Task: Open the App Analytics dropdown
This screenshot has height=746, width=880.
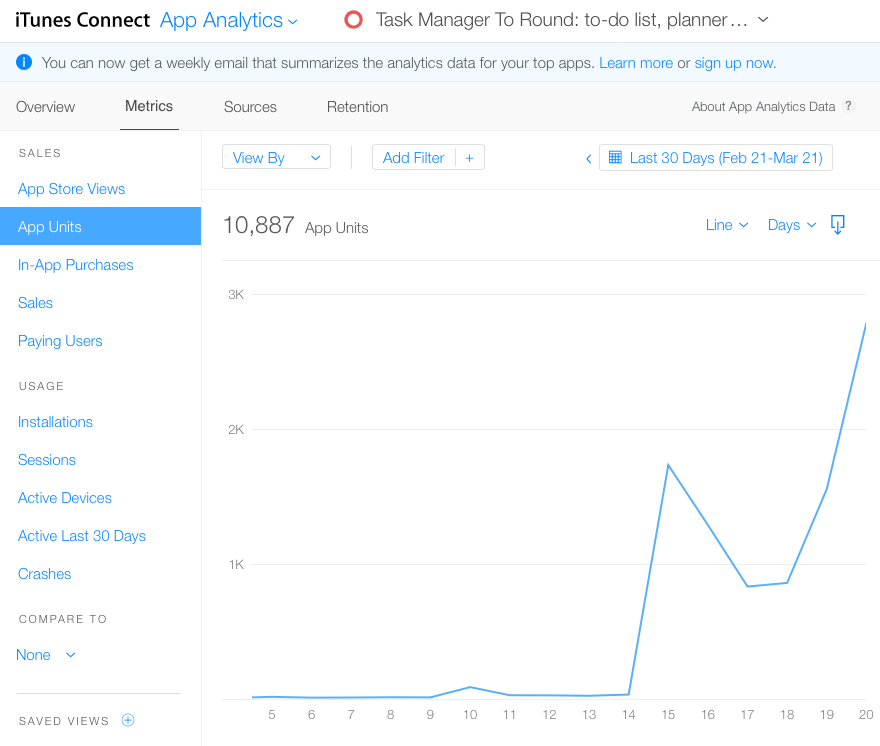Action: tap(228, 21)
